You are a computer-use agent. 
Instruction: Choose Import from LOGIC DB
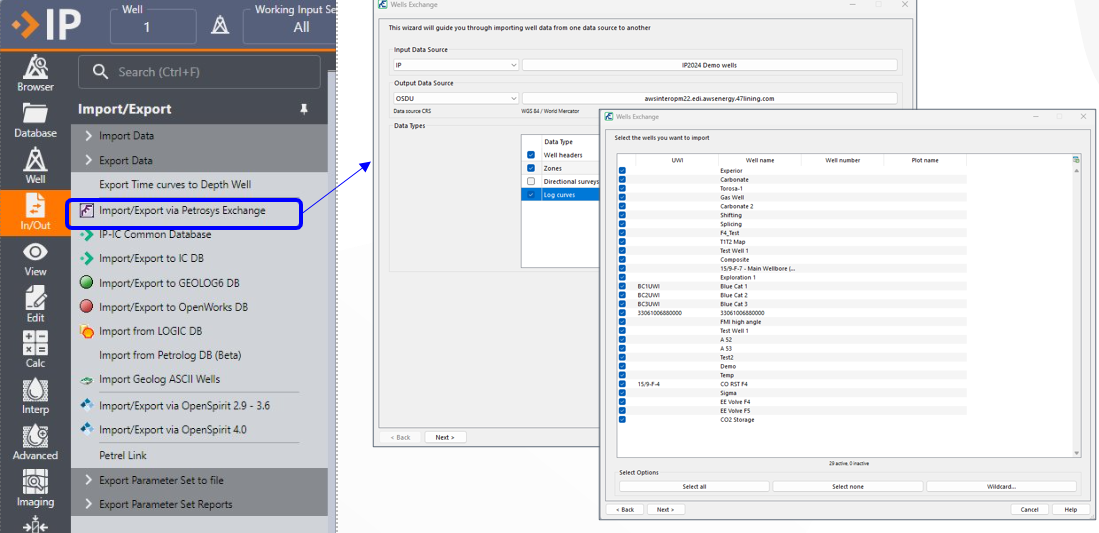[151, 330]
